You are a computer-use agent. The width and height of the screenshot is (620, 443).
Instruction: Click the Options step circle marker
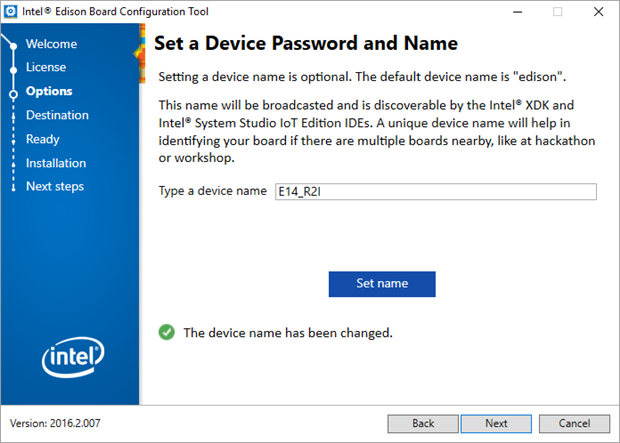click(x=14, y=92)
